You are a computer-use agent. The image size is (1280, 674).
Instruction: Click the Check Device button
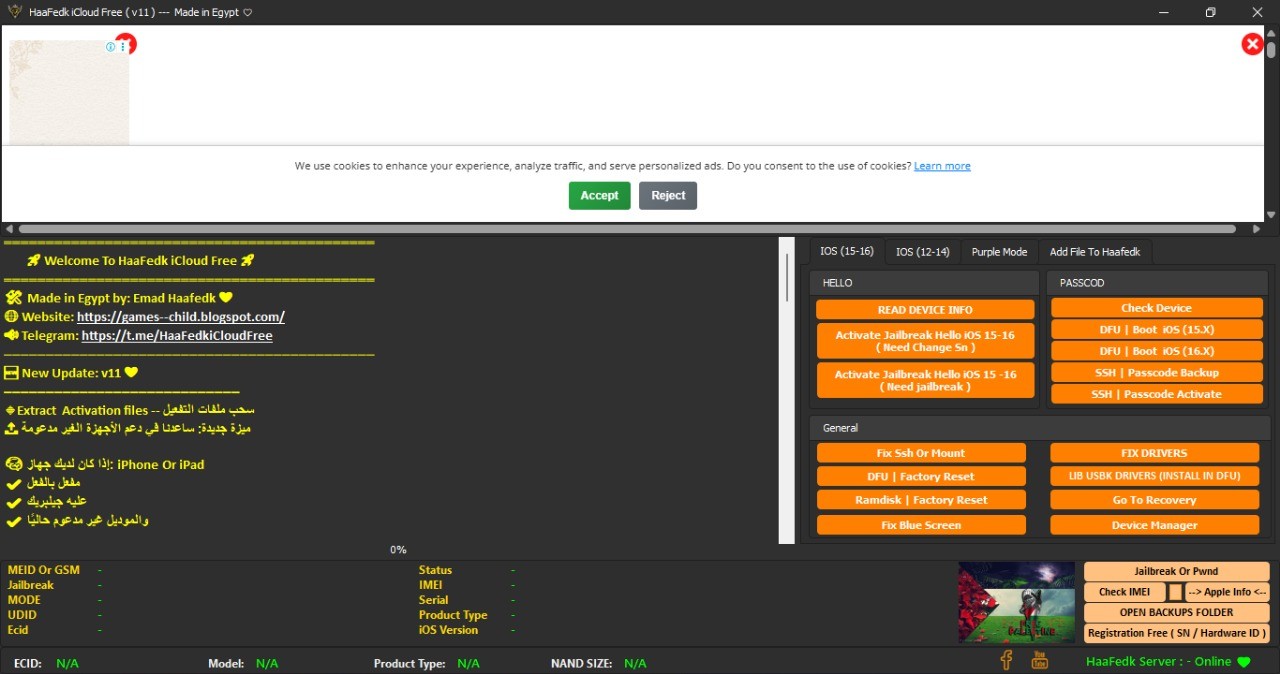click(x=1156, y=308)
